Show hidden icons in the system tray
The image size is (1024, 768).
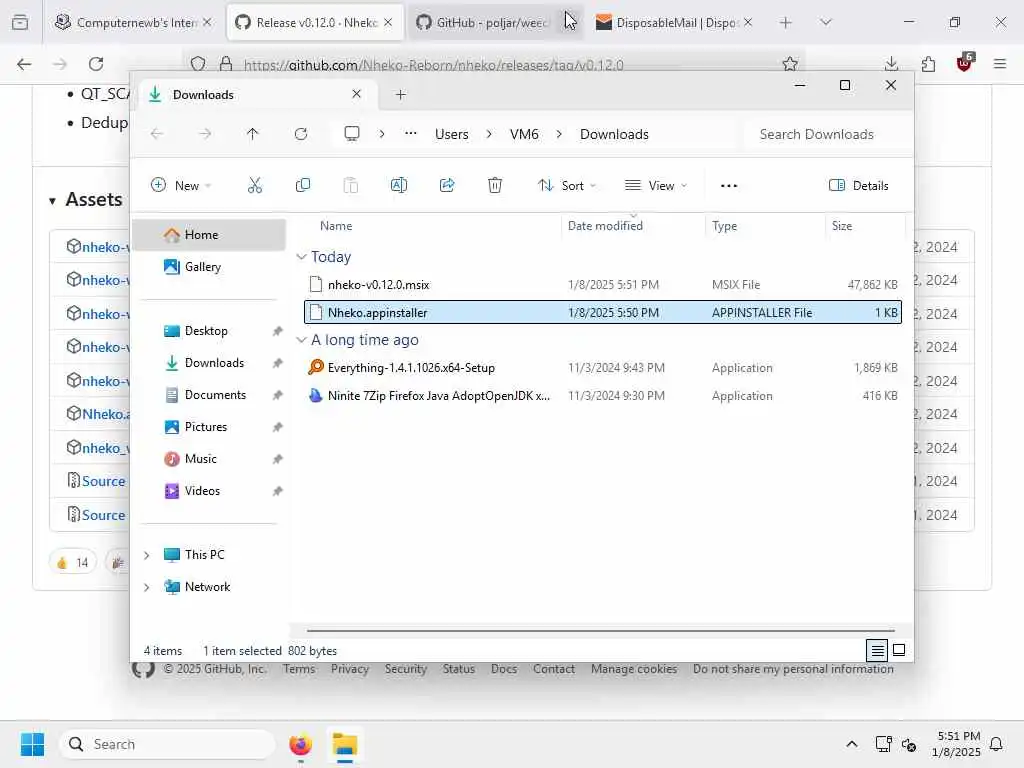pyautogui.click(x=852, y=744)
